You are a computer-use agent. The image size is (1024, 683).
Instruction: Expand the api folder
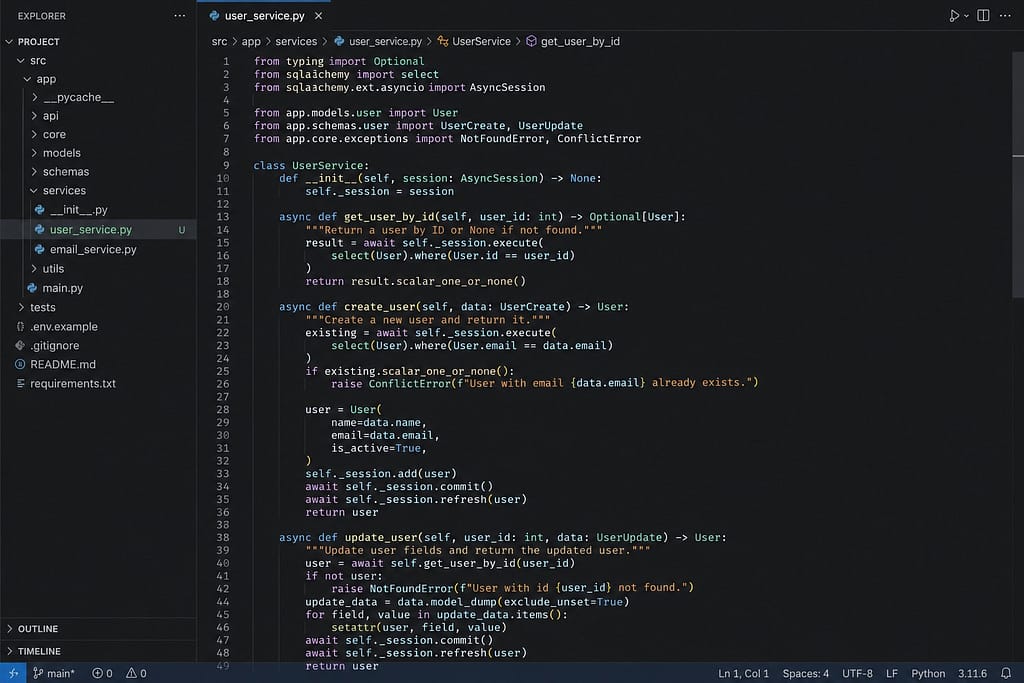pos(35,116)
